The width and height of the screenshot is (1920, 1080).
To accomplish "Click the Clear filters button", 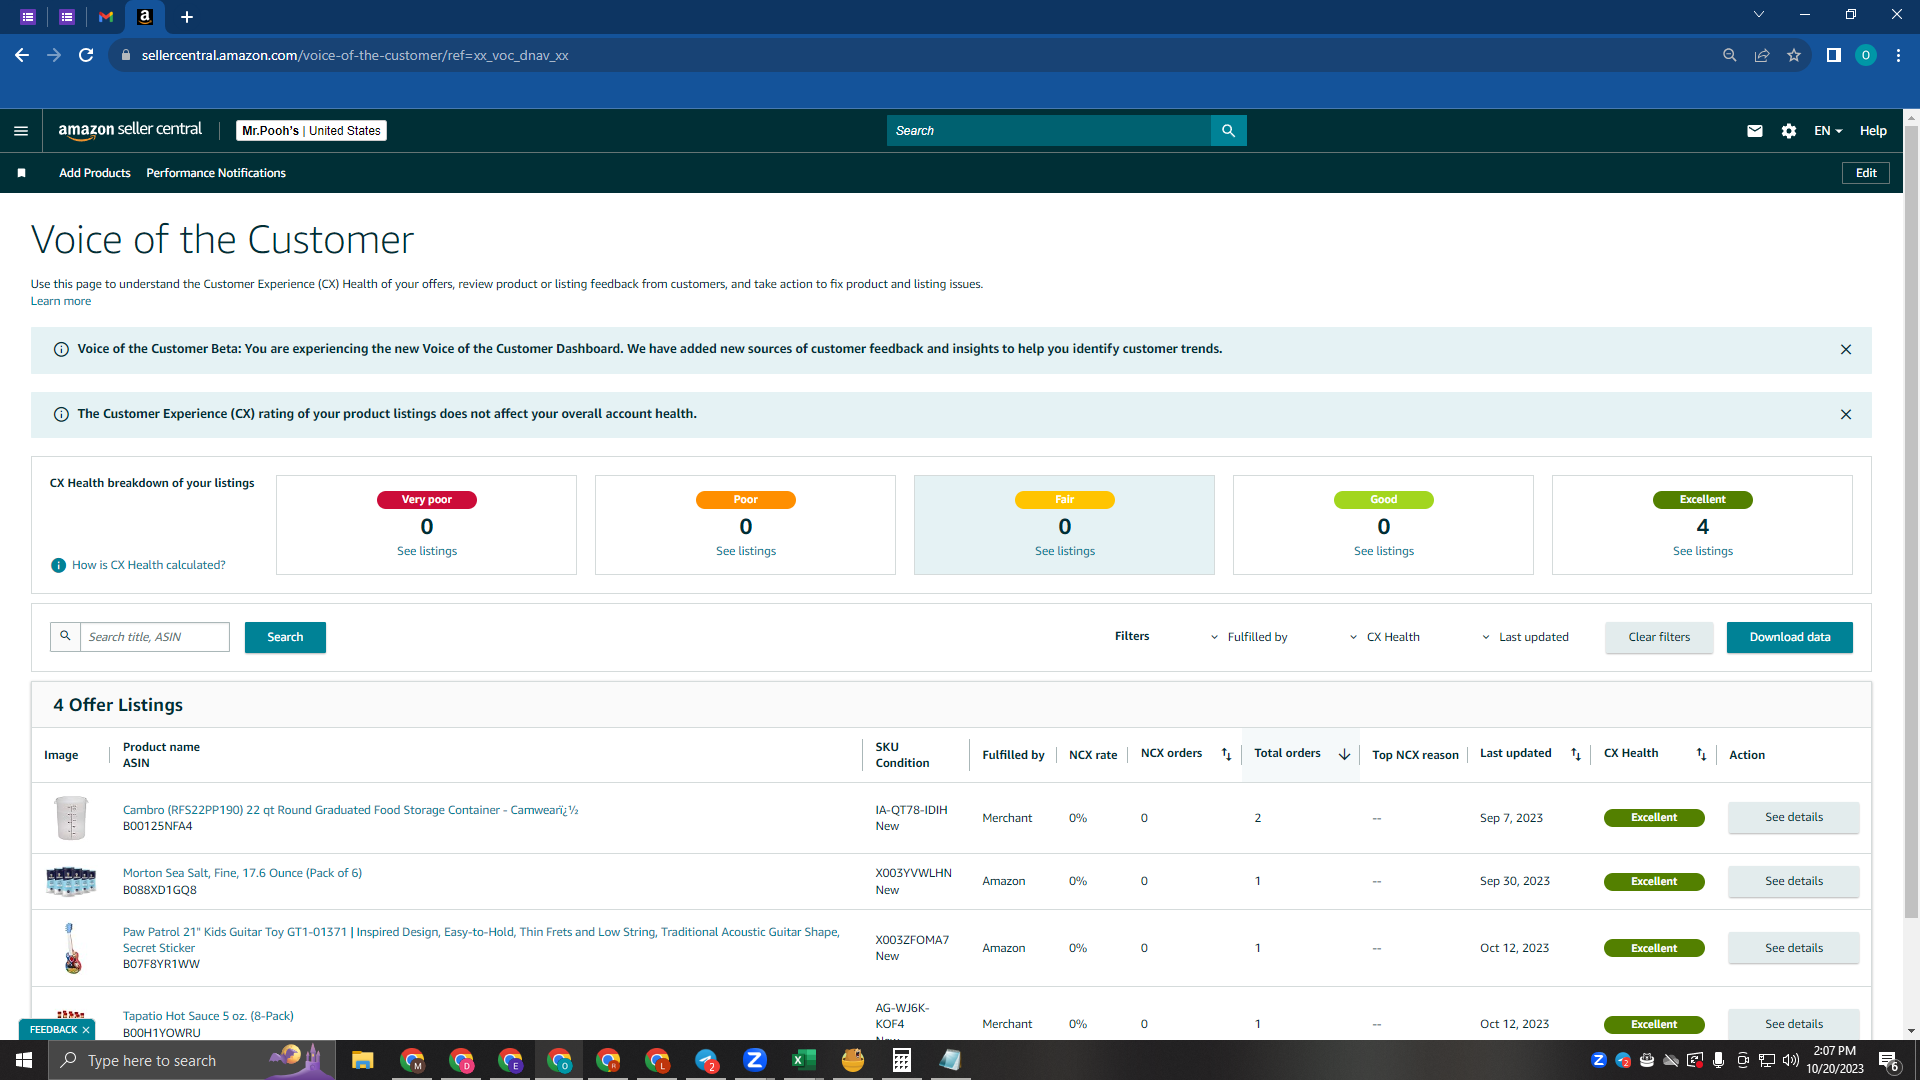I will click(1659, 637).
